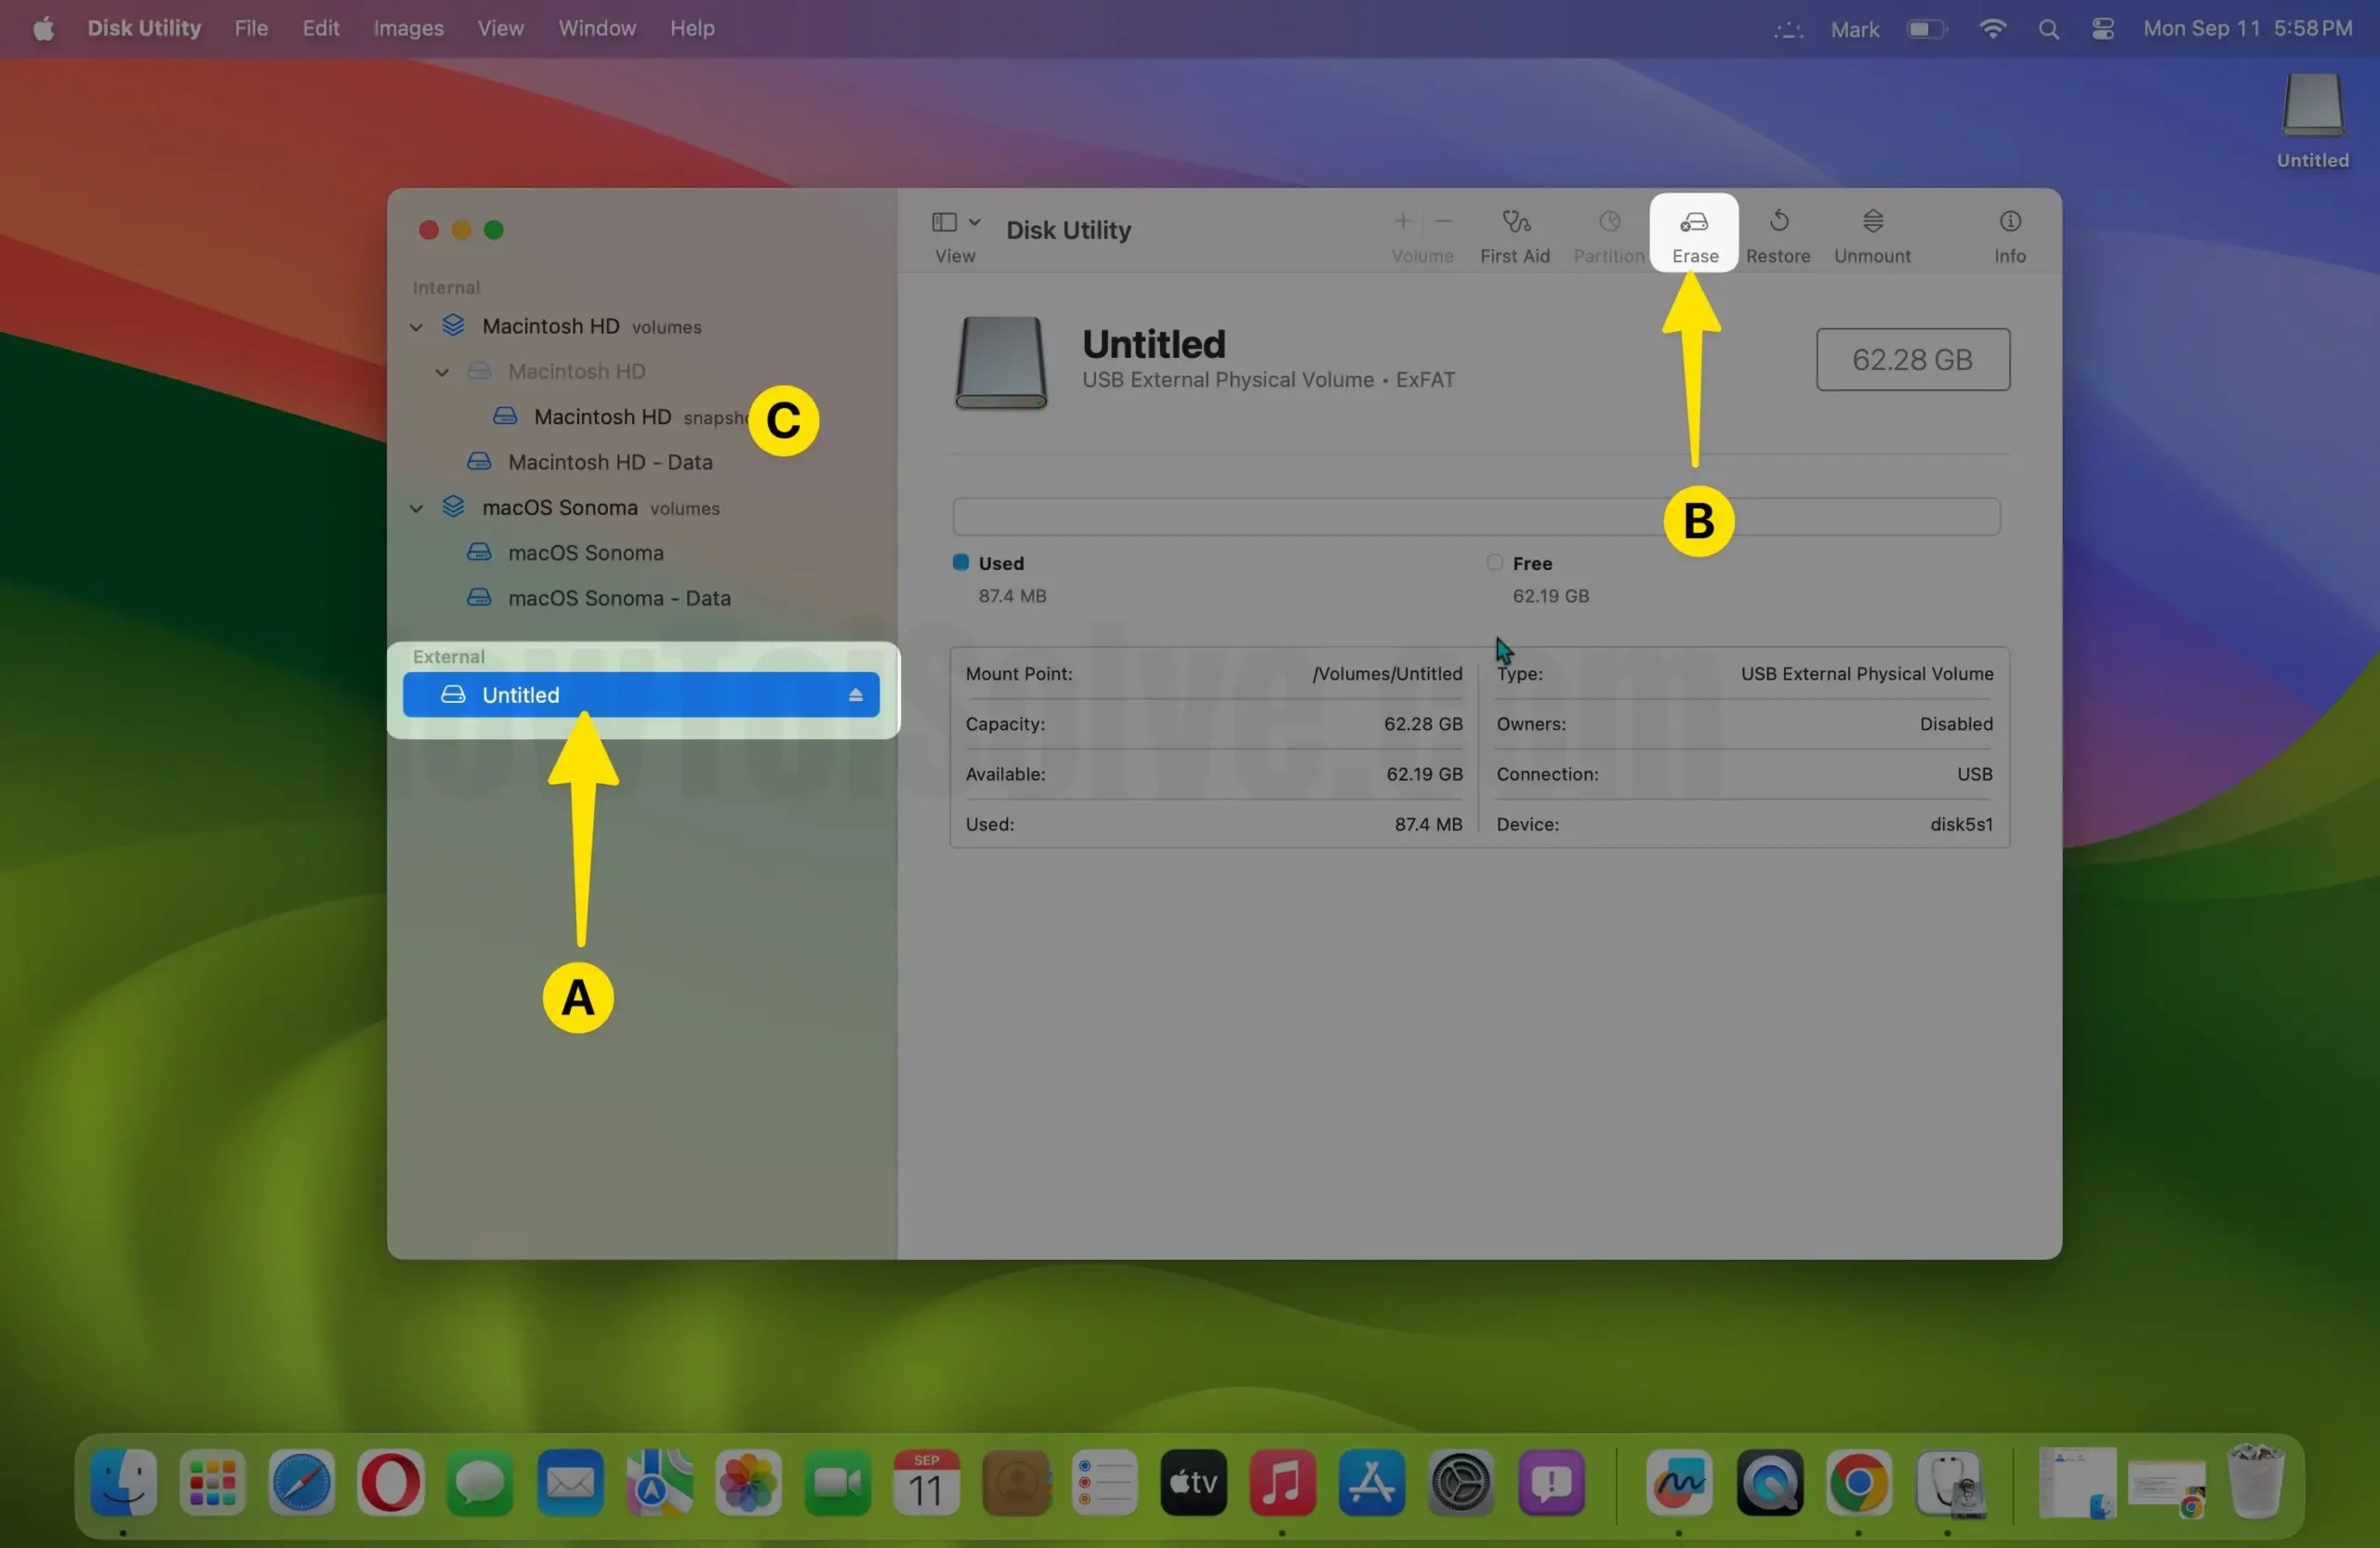Viewport: 2380px width, 1548px height.
Task: Select the Untitled volume under External
Action: pos(560,694)
